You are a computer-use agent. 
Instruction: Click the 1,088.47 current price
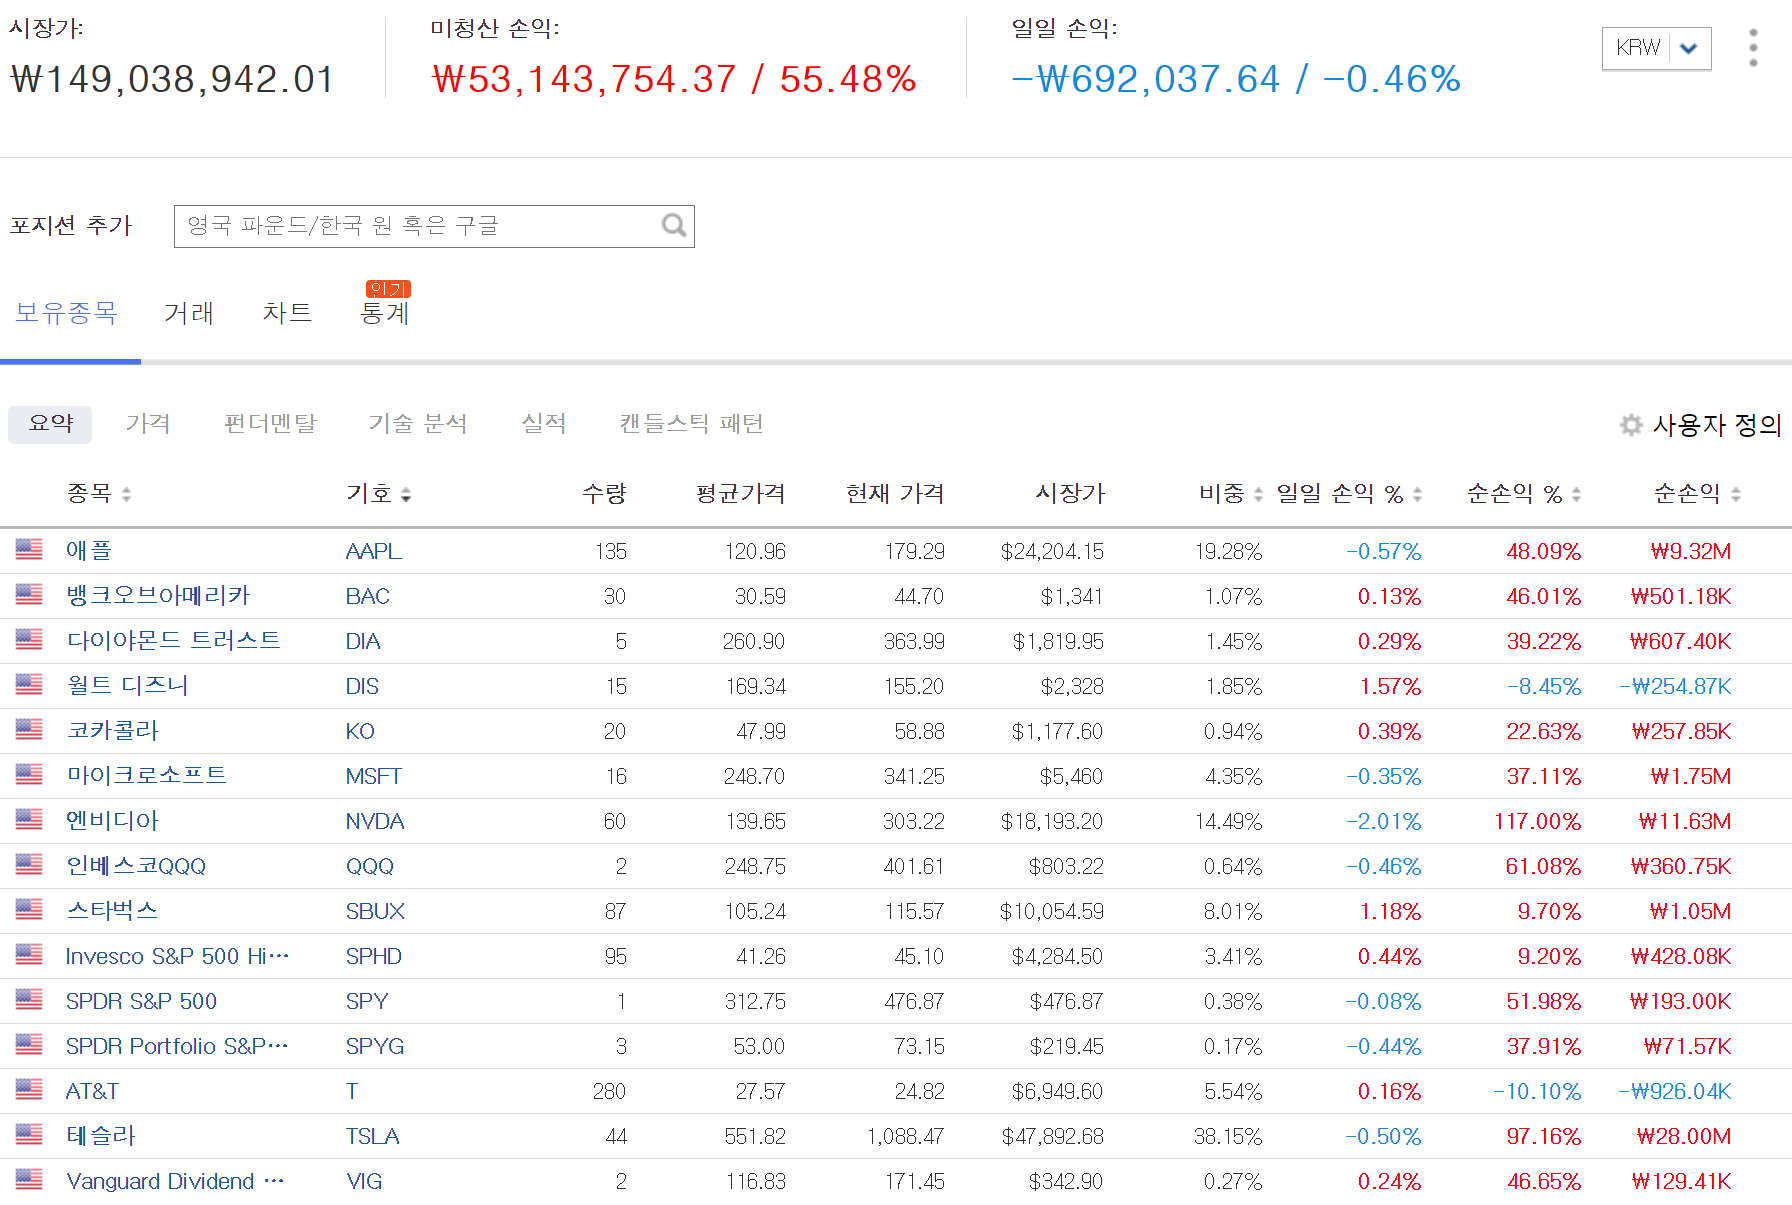point(906,1136)
